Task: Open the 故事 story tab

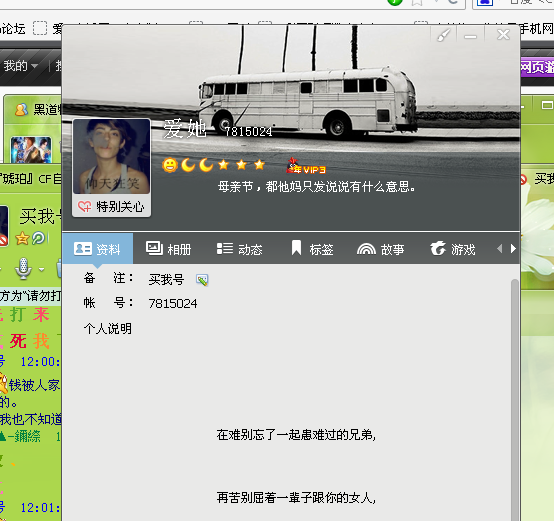Action: [381, 249]
